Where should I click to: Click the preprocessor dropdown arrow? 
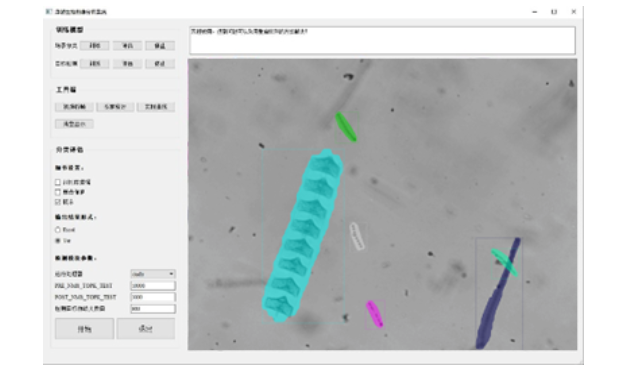pyautogui.click(x=171, y=274)
